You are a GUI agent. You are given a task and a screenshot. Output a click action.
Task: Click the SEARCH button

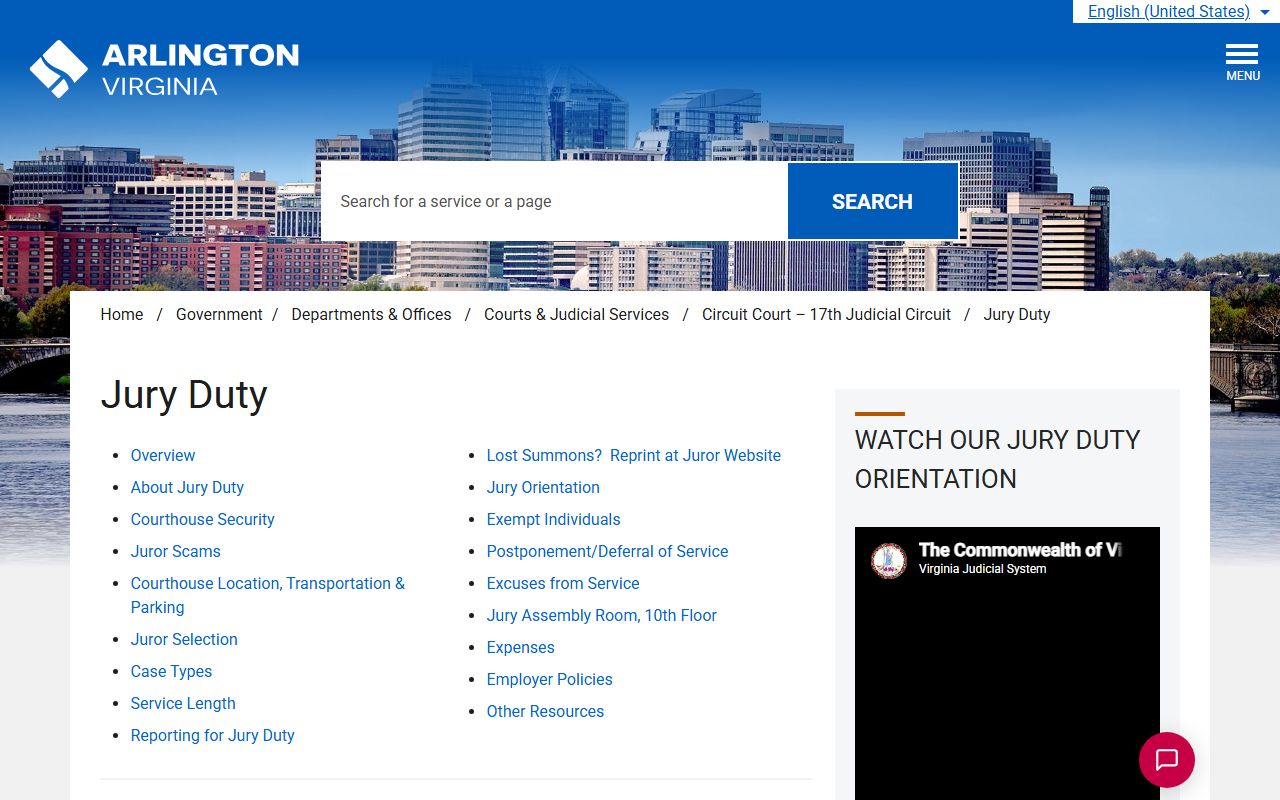tap(872, 201)
